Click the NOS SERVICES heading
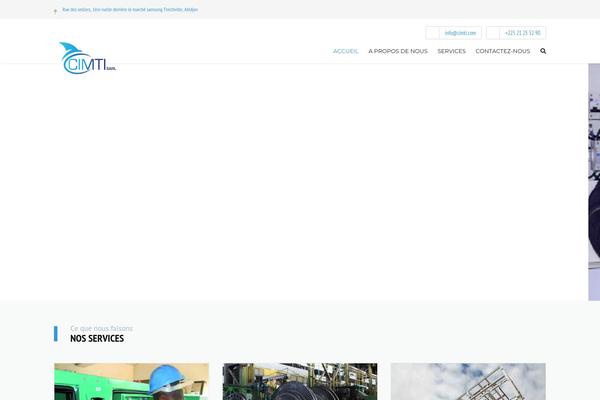The image size is (600, 400). pos(97,338)
